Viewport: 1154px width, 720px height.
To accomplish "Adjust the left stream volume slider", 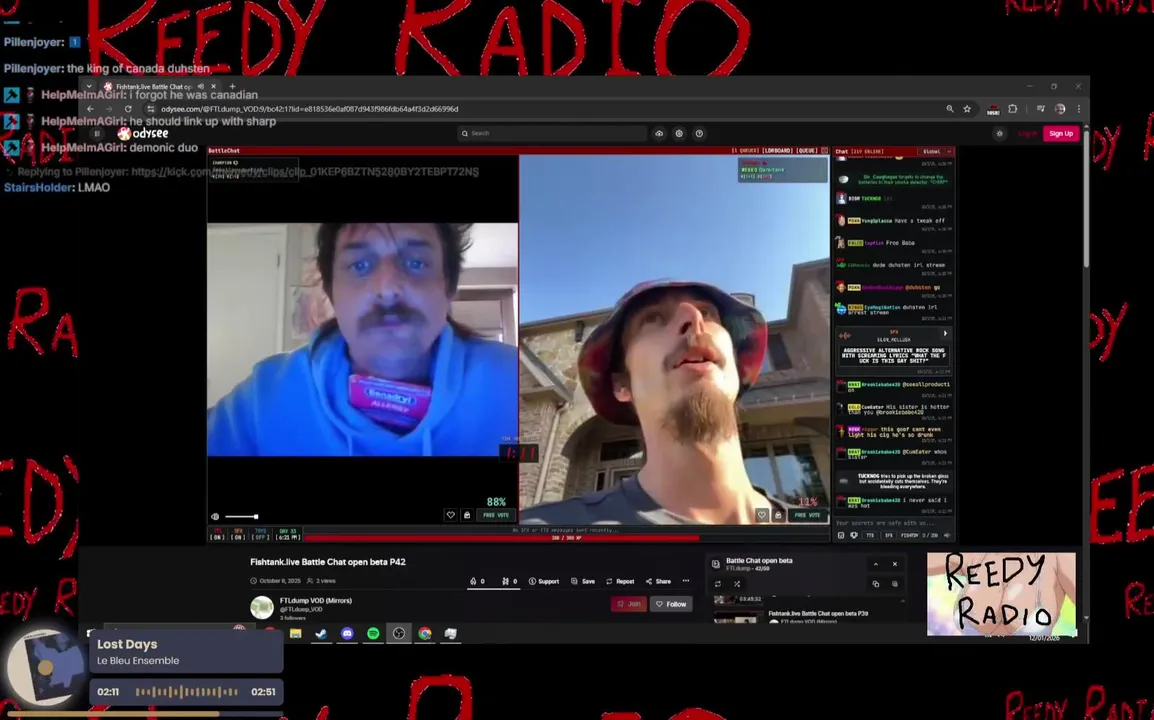I will point(241,517).
